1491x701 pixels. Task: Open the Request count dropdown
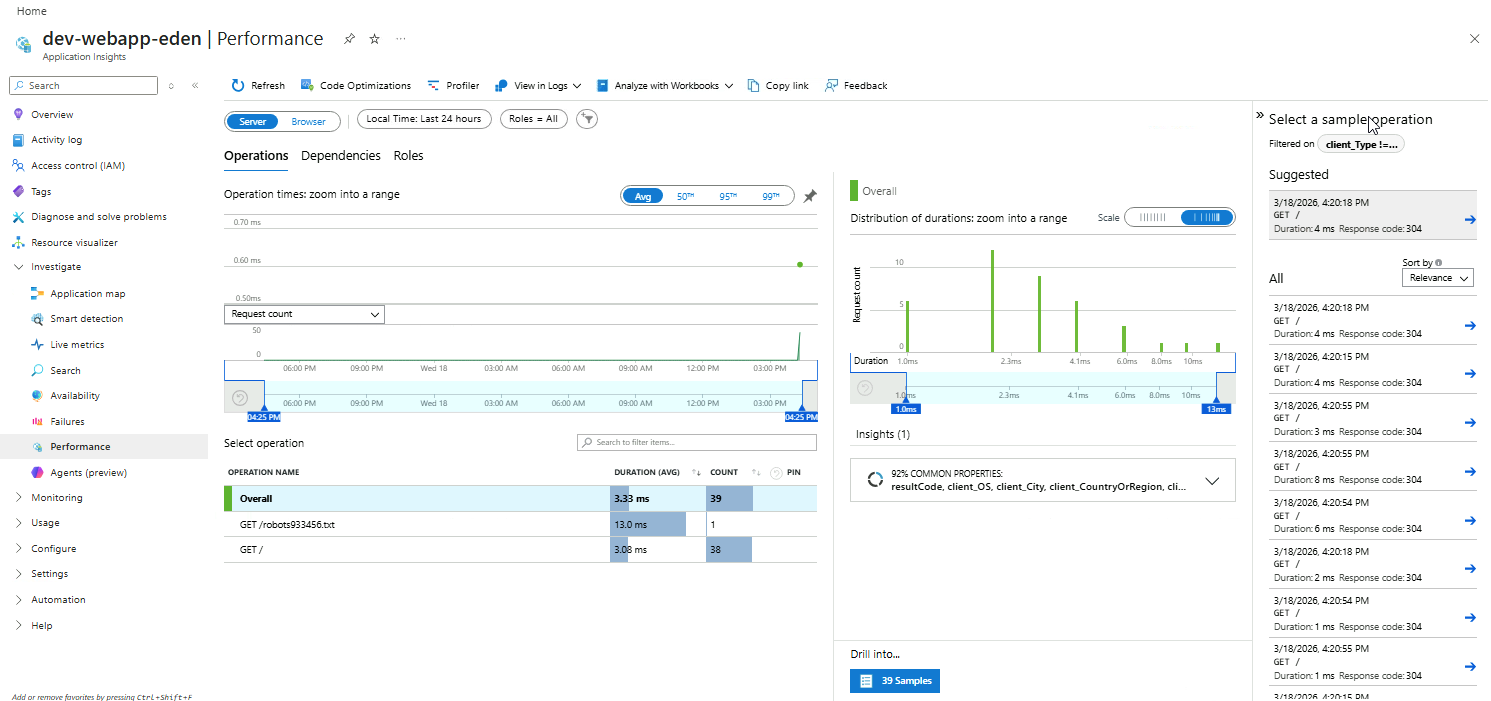pos(304,314)
